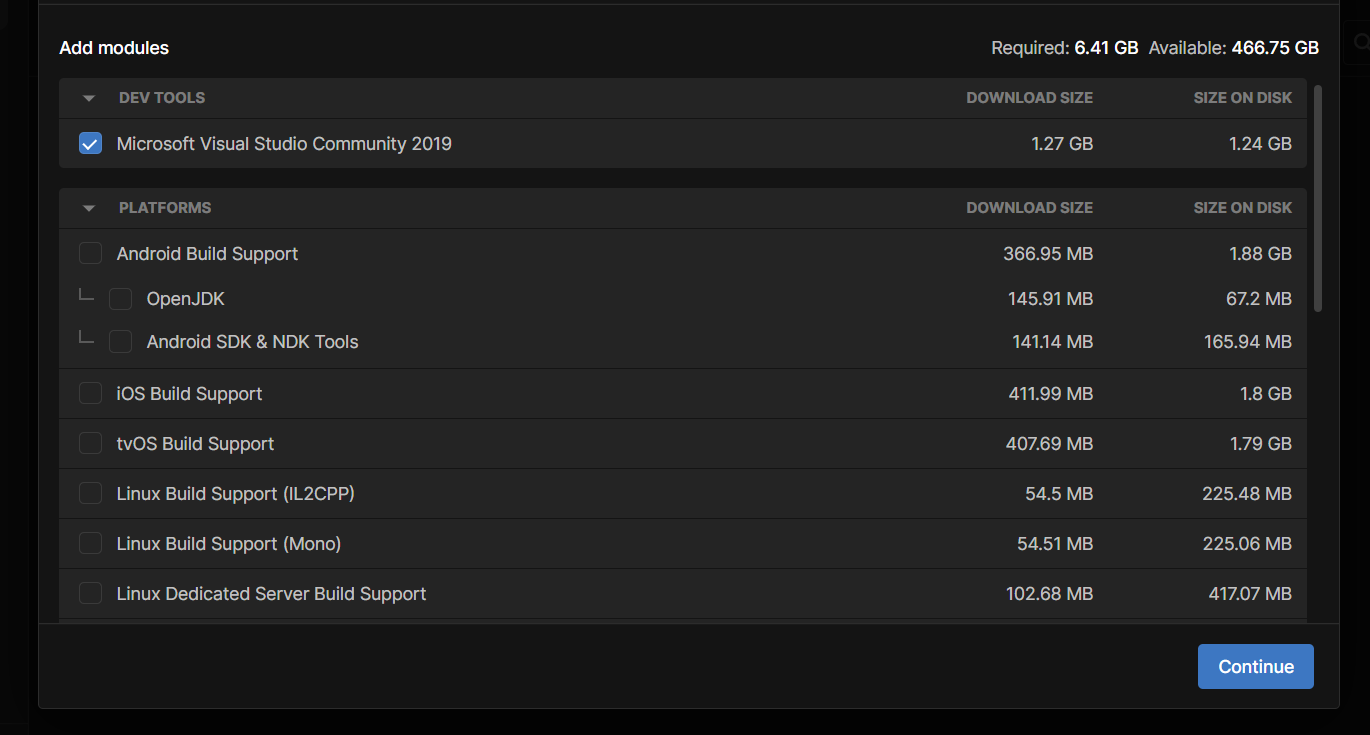Click the module list vertical scrollbar
This screenshot has width=1370, height=735.
(x=1318, y=198)
